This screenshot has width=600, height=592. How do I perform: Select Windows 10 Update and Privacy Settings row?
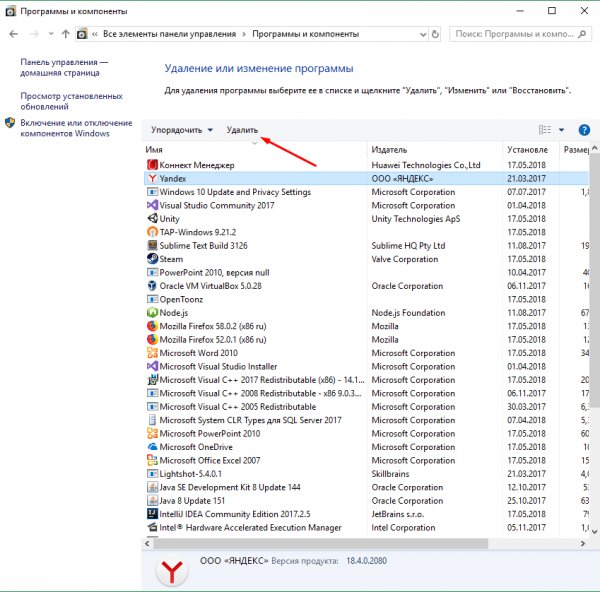click(x=367, y=192)
